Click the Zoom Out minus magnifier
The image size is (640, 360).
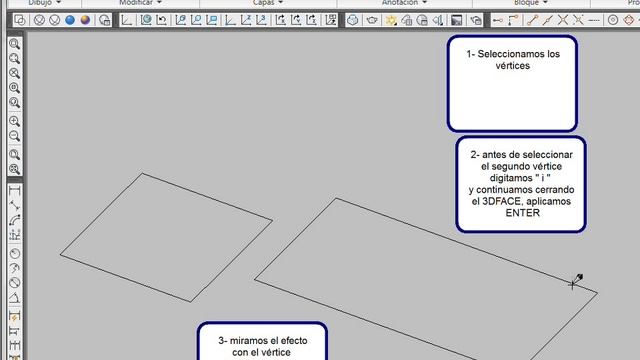click(x=15, y=136)
